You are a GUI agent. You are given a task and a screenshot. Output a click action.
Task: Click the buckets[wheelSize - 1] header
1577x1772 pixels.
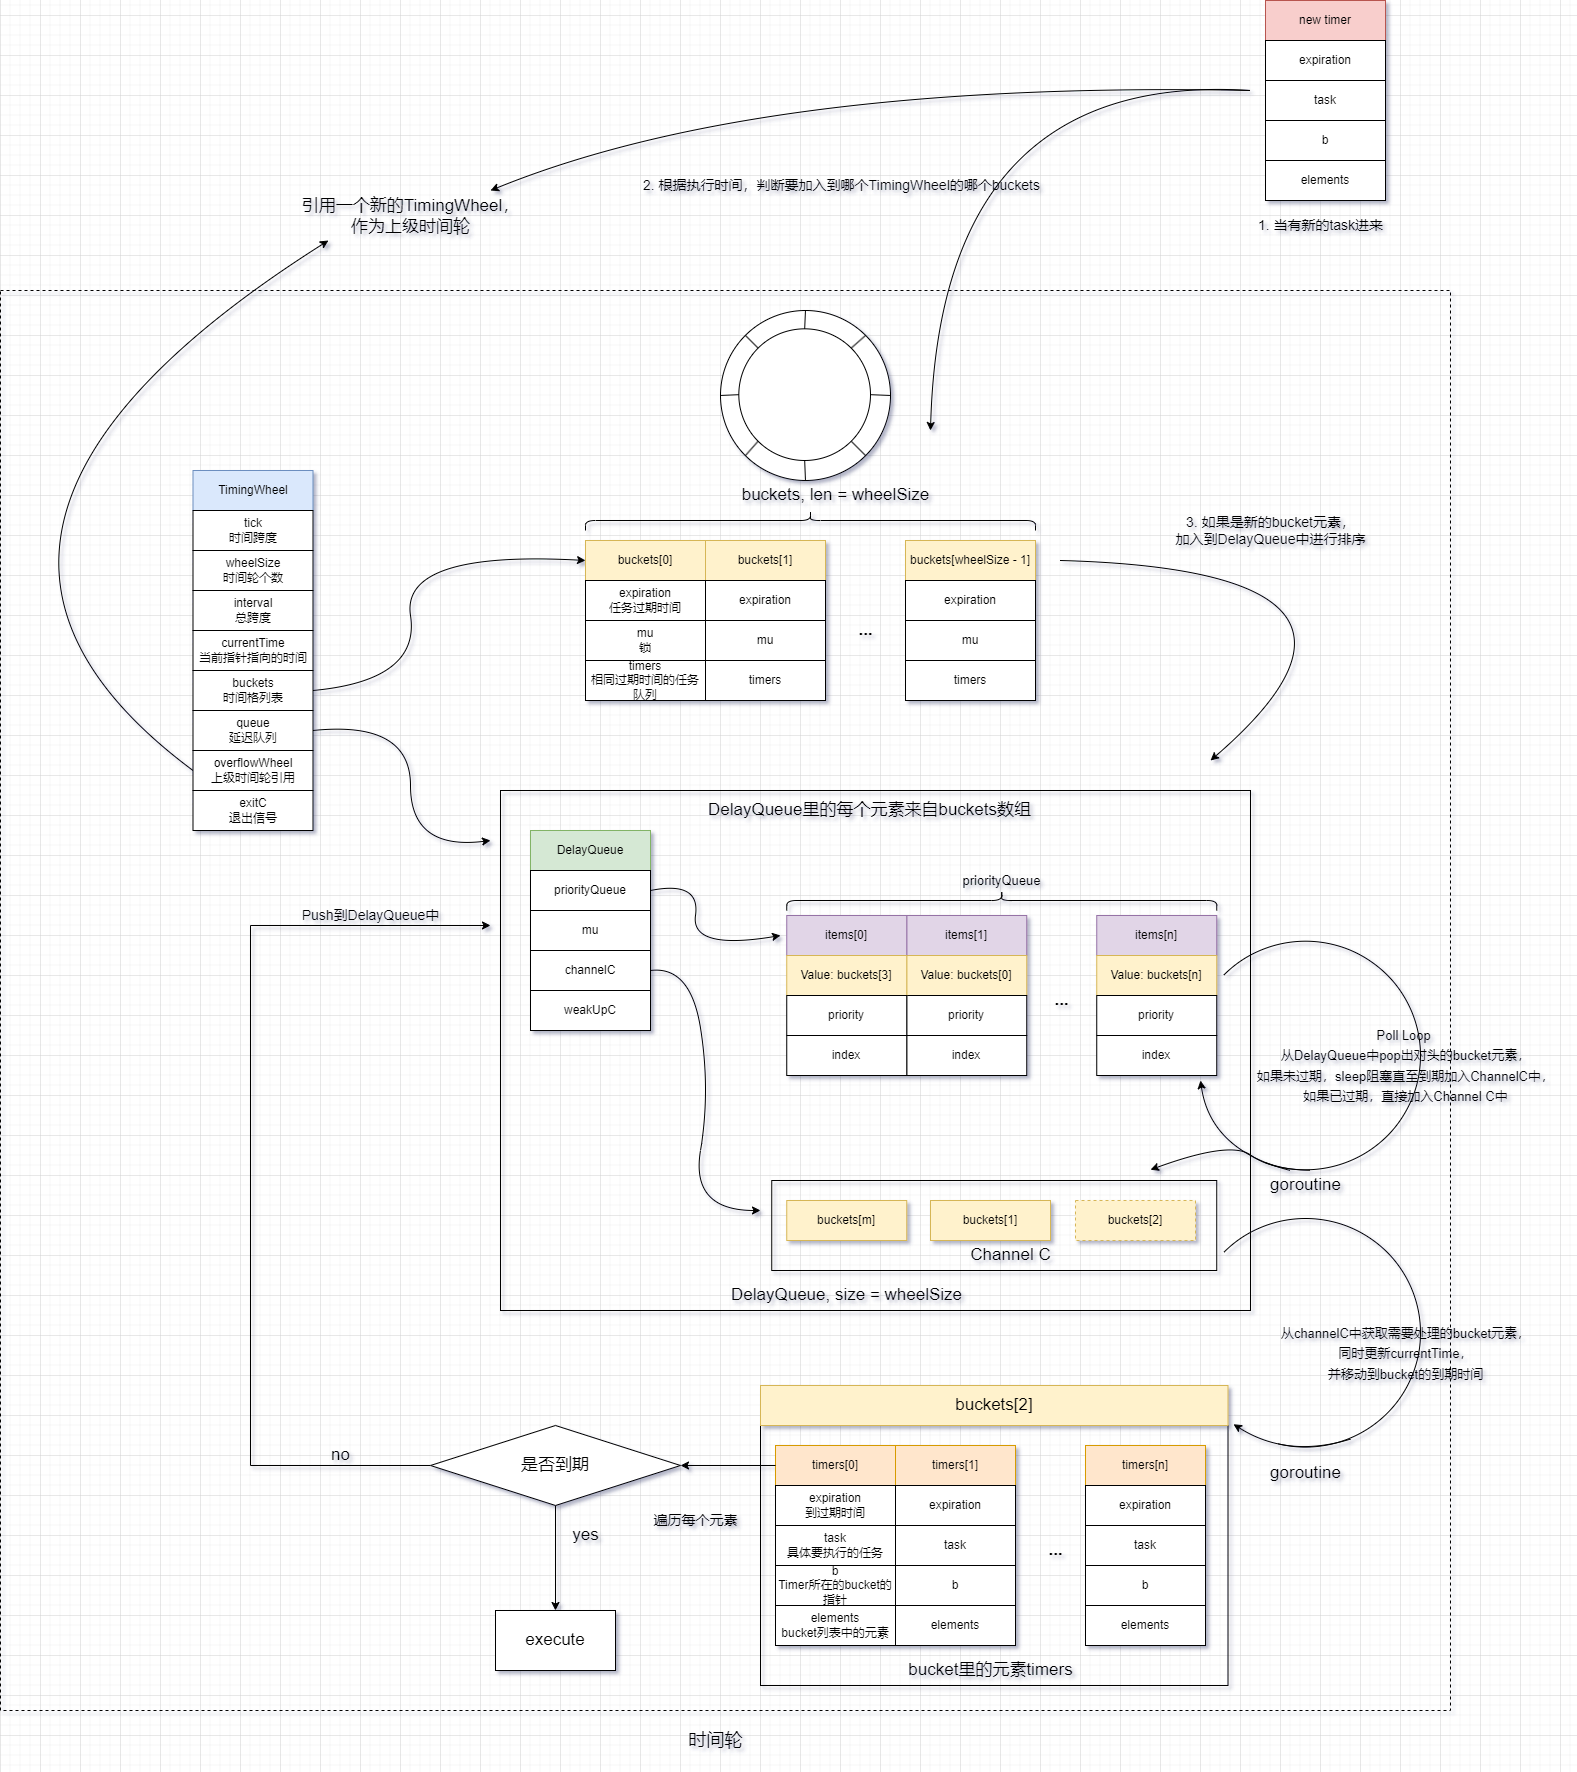pyautogui.click(x=969, y=560)
